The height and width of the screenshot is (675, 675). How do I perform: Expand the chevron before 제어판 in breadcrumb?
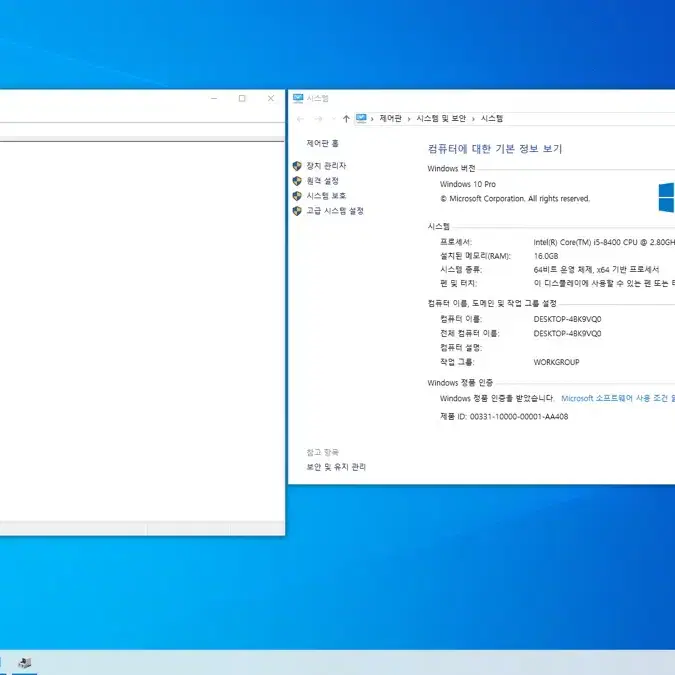click(x=372, y=119)
